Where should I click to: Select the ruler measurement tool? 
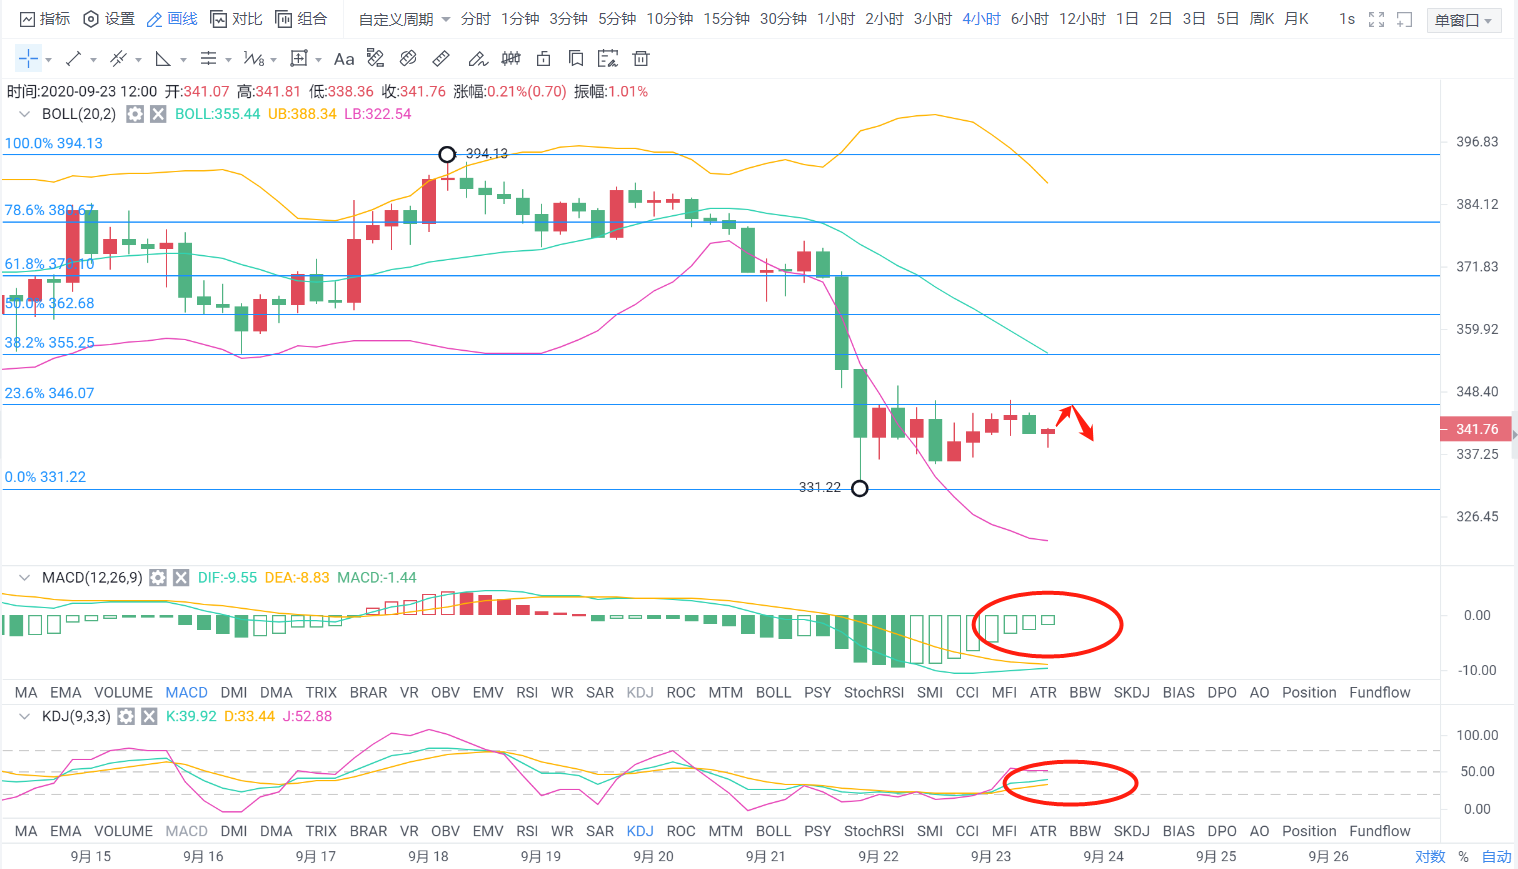[441, 59]
